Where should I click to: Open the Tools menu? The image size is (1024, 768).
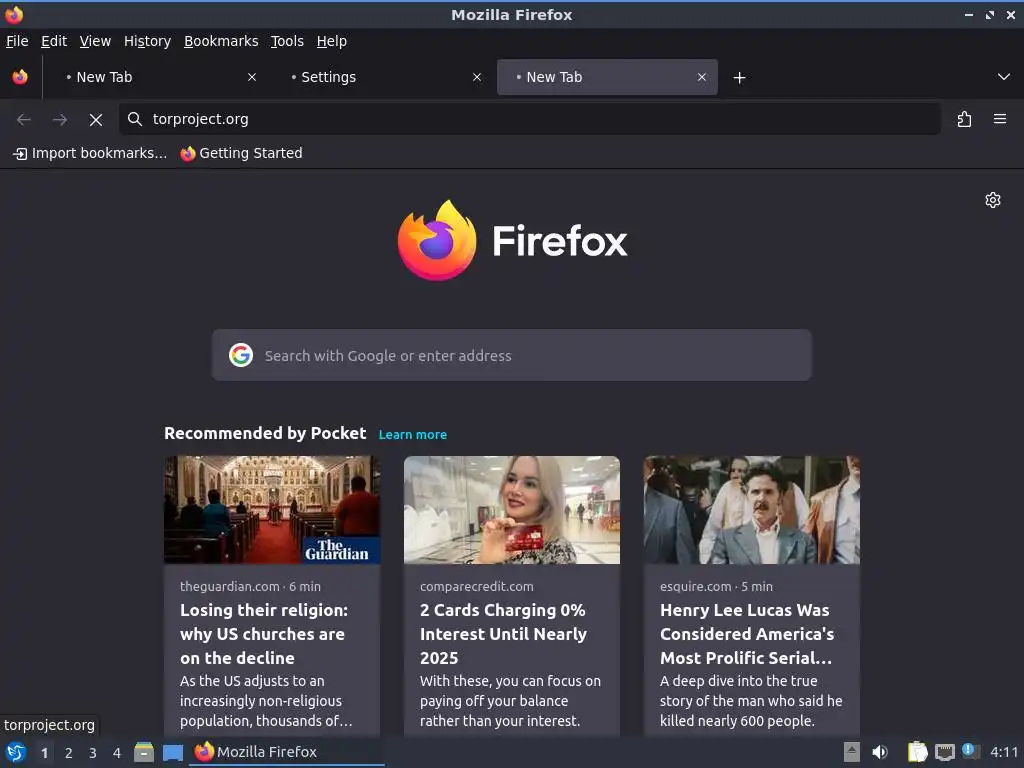click(x=287, y=41)
